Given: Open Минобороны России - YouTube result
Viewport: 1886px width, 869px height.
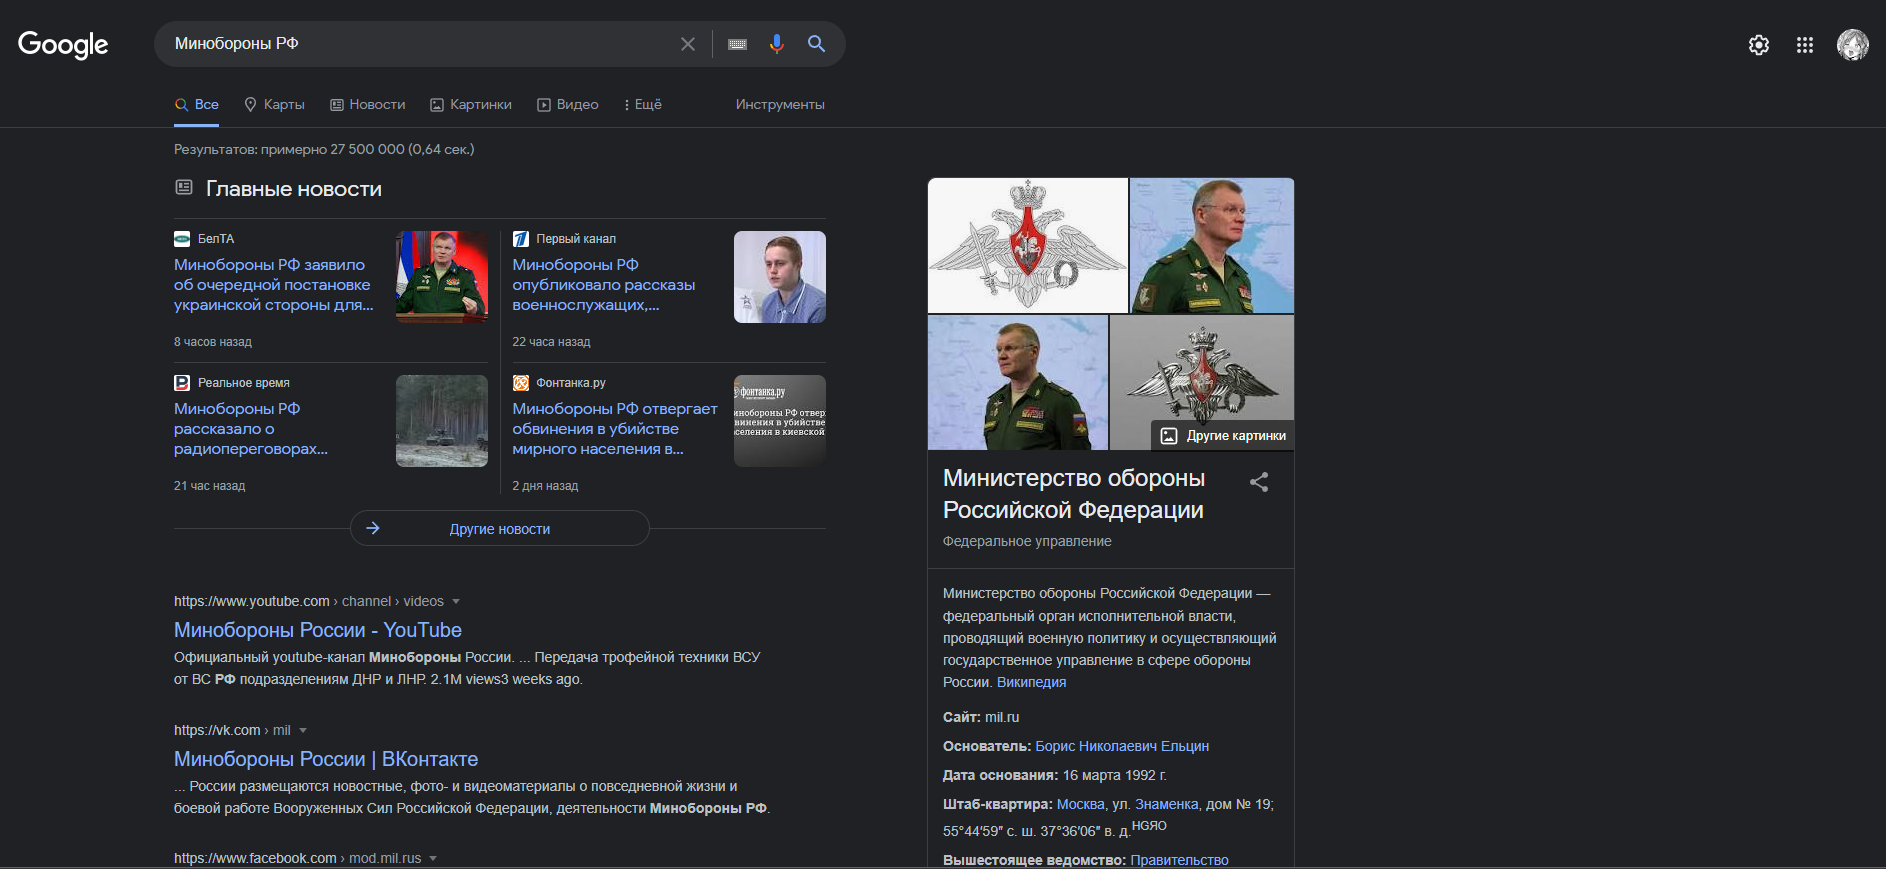Looking at the screenshot, I should (x=317, y=630).
